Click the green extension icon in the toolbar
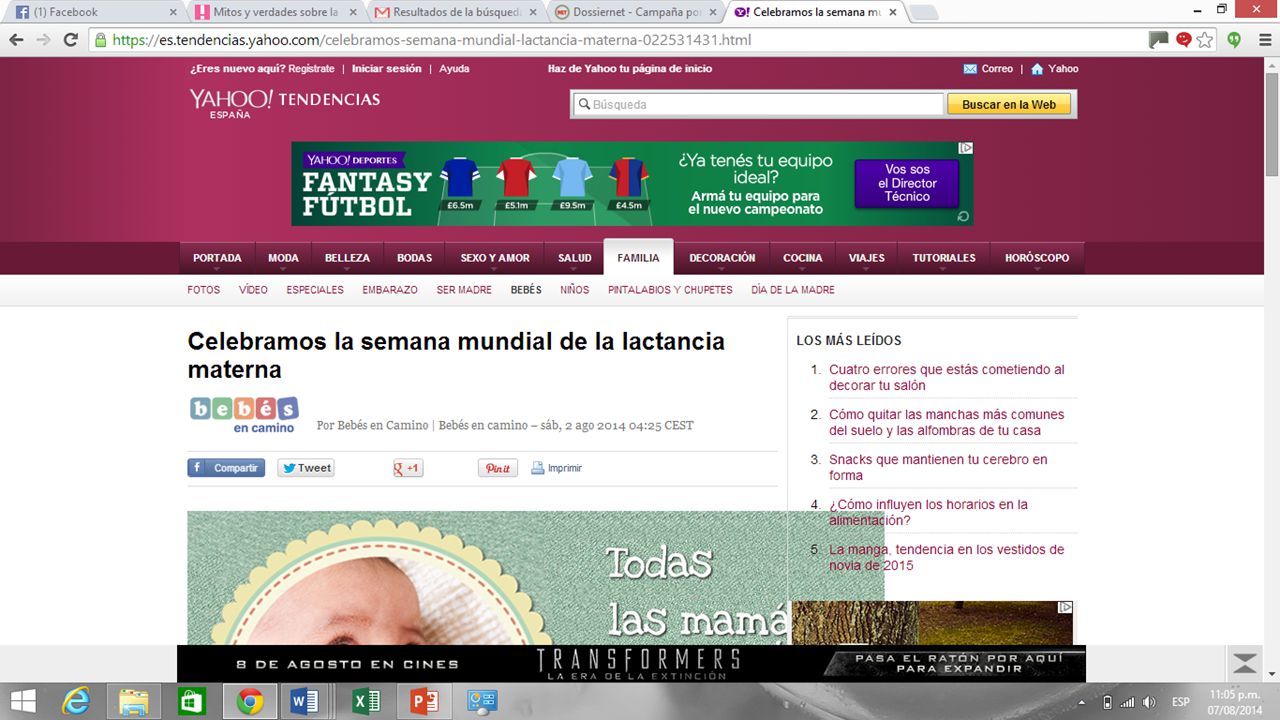 [x=1234, y=40]
